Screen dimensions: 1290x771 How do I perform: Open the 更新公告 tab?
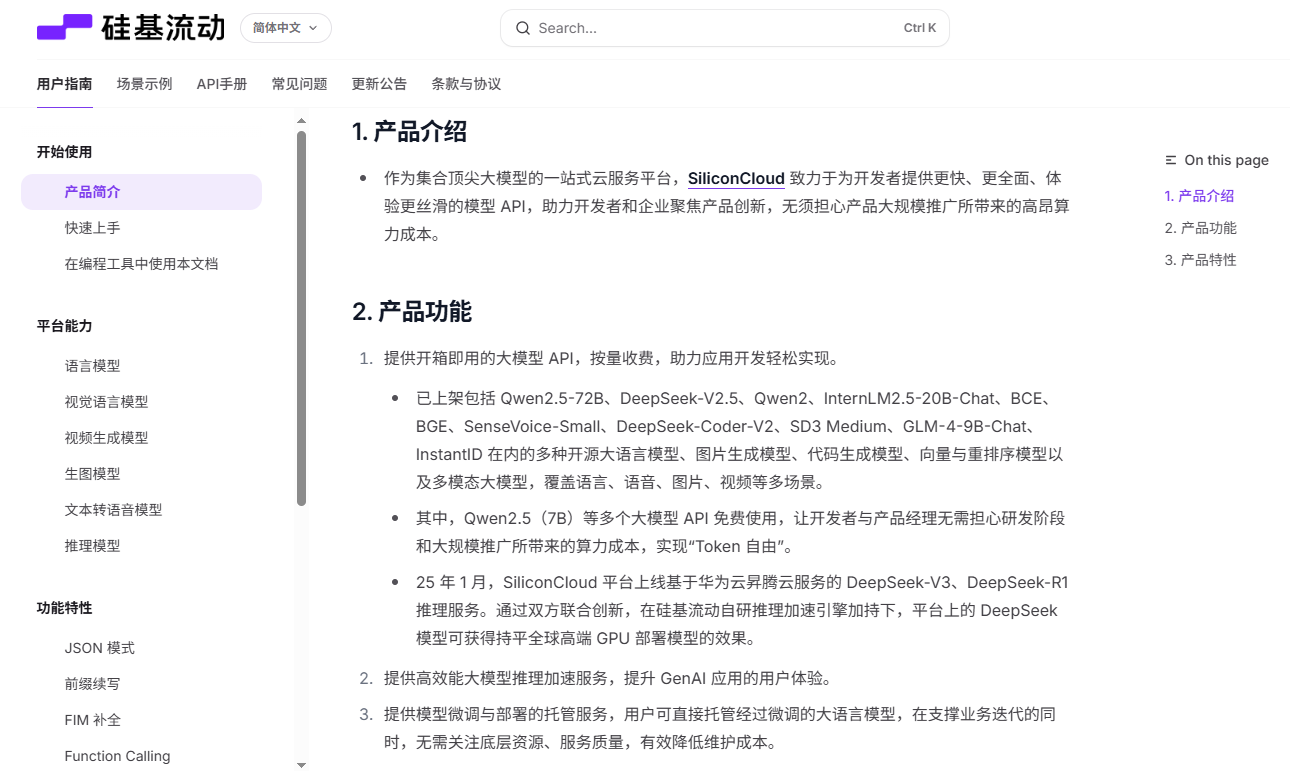379,84
